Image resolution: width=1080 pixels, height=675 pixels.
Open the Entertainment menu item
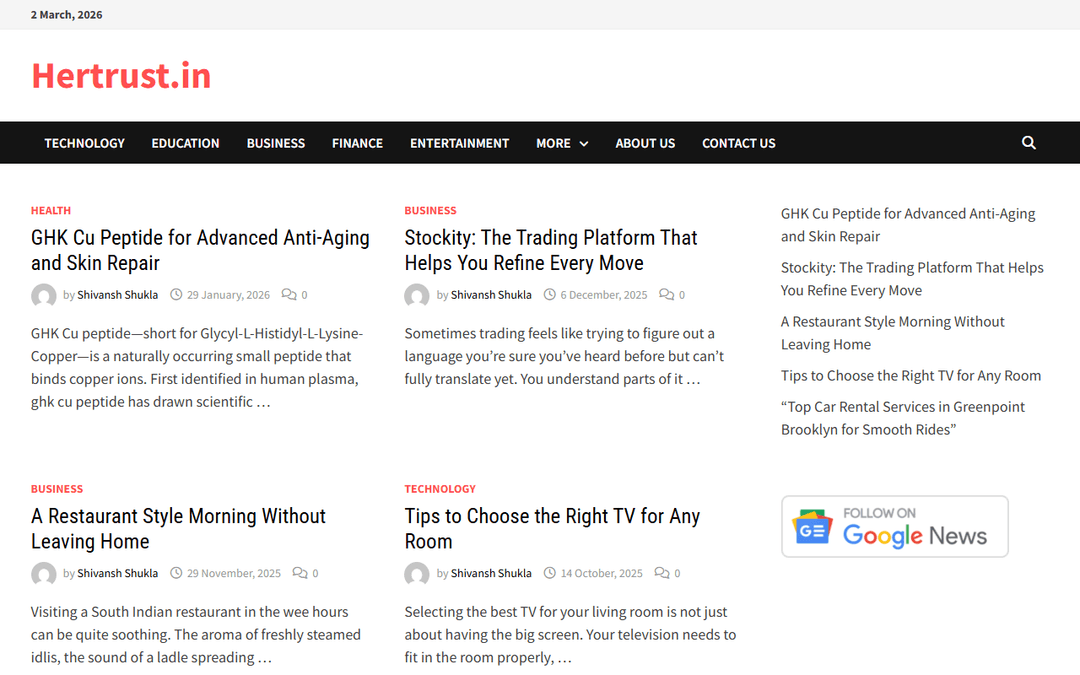[x=459, y=143]
